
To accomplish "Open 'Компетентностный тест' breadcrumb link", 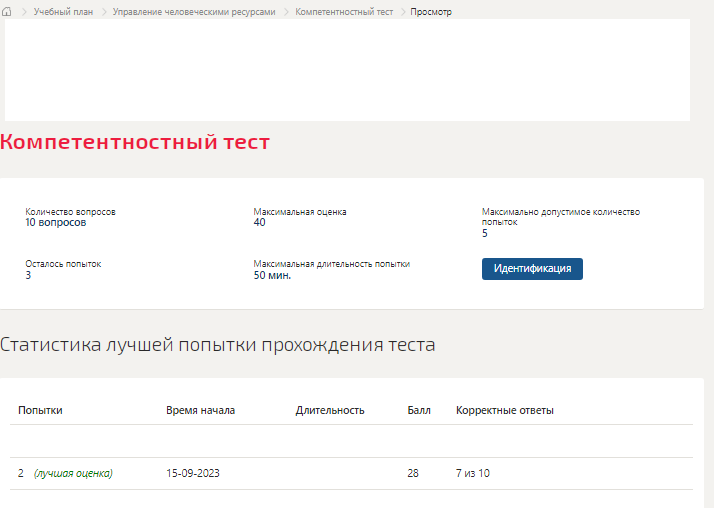I will [344, 12].
